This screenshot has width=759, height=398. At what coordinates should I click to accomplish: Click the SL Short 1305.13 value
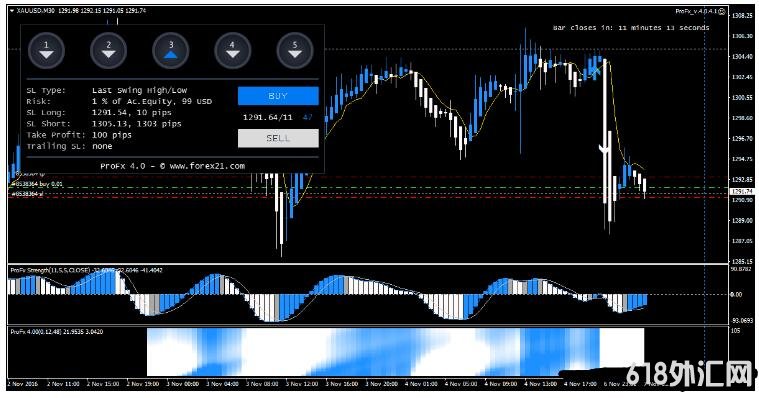pyautogui.click(x=137, y=123)
